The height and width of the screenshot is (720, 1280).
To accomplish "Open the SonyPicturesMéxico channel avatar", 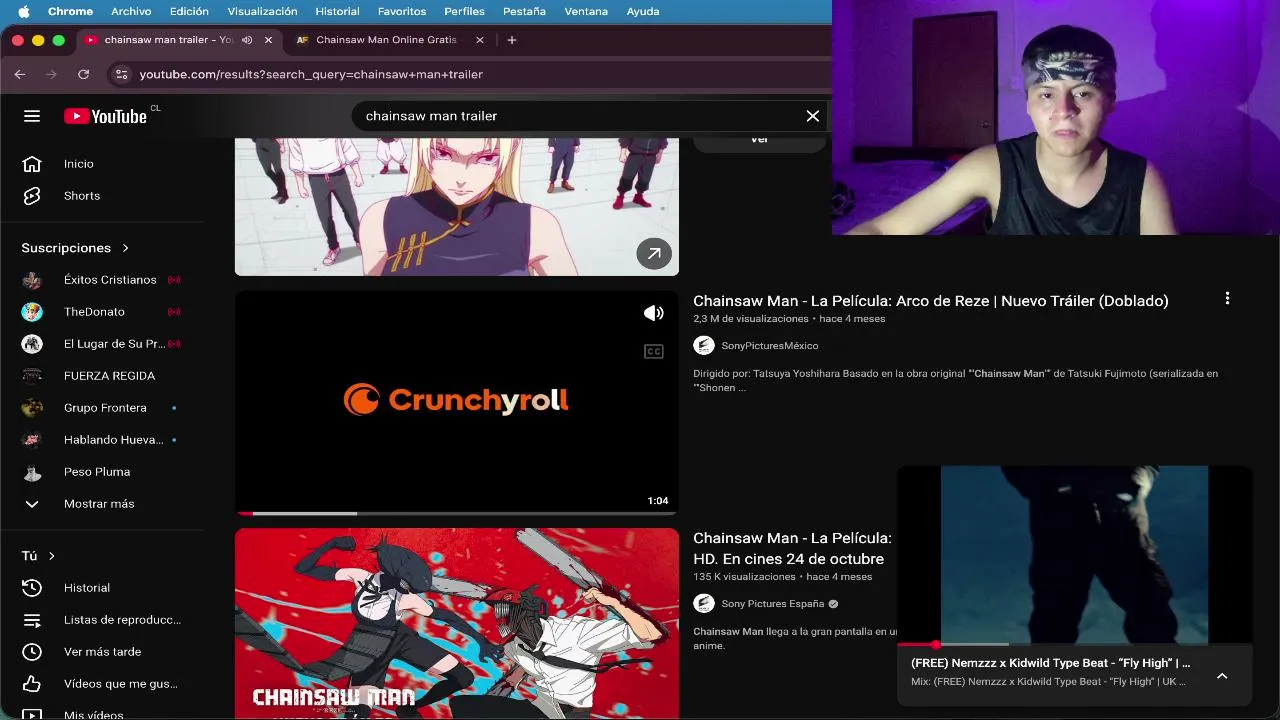I will click(x=704, y=346).
